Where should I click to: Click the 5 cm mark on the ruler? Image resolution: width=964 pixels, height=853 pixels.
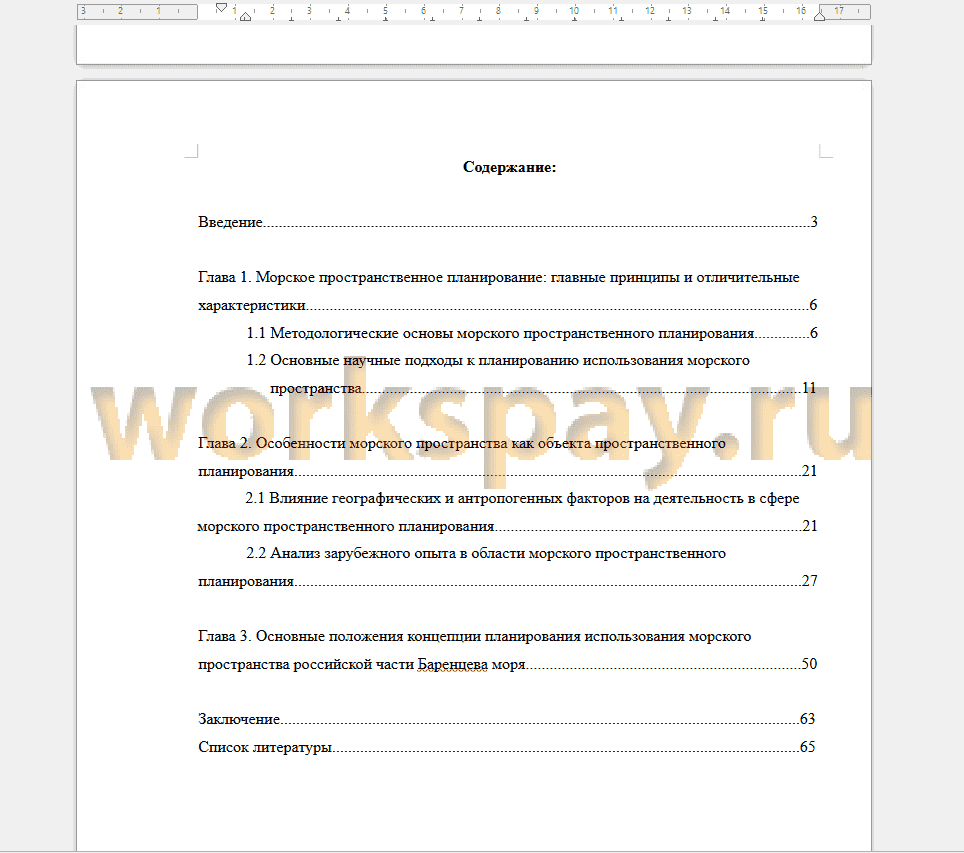[x=385, y=10]
